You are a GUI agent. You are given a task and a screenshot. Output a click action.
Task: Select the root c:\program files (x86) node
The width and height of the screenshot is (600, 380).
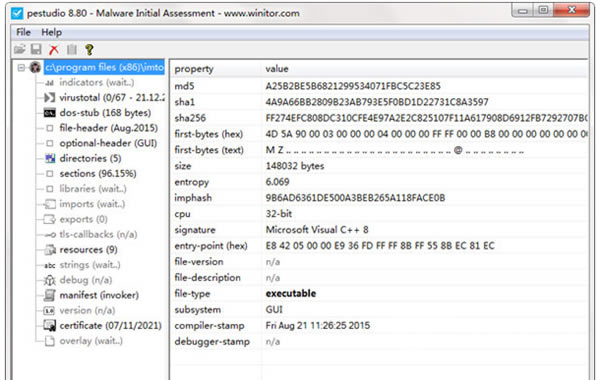104,67
